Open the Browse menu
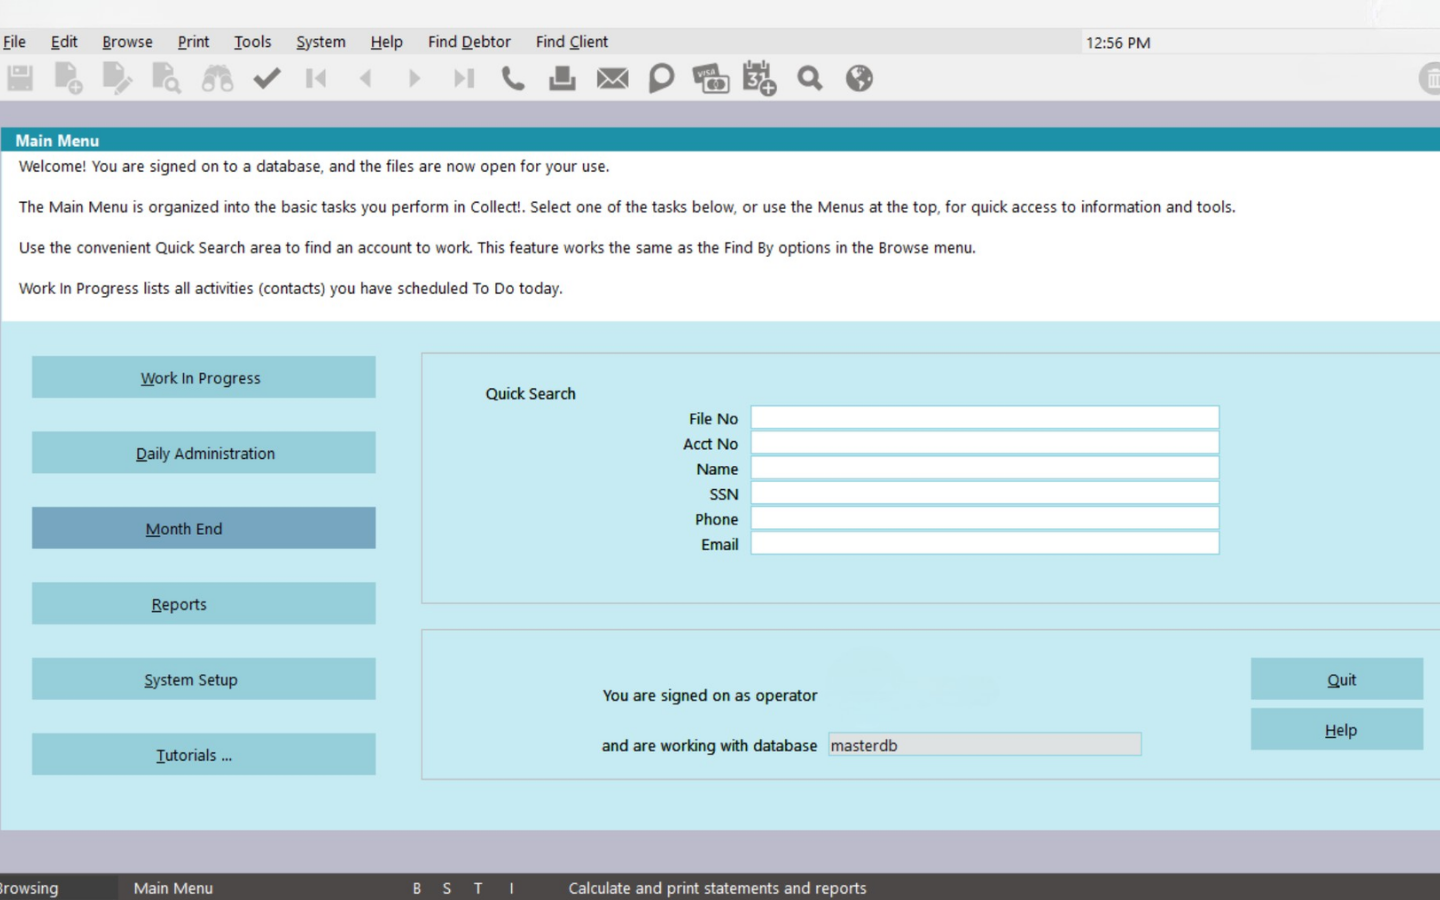This screenshot has width=1440, height=900. (127, 42)
